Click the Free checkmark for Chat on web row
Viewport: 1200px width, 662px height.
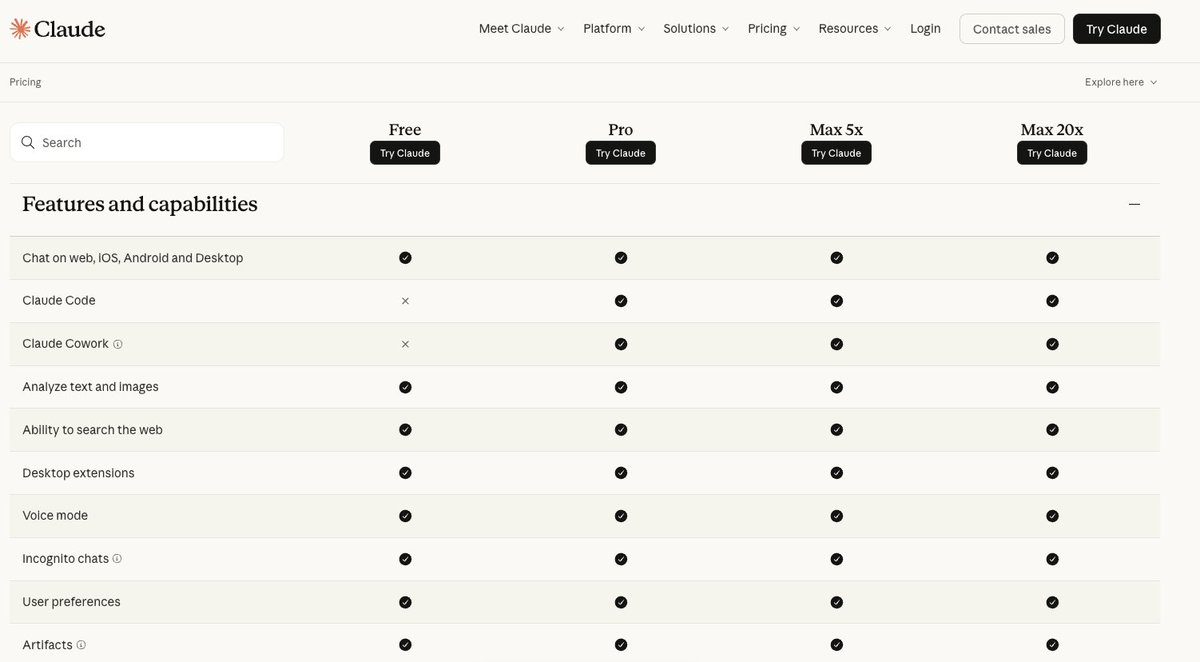point(405,258)
